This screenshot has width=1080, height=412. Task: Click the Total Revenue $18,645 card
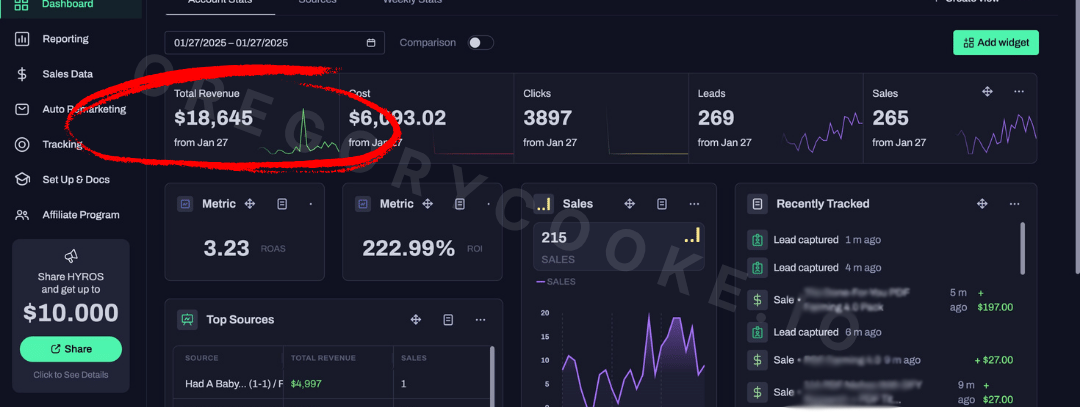[252, 119]
